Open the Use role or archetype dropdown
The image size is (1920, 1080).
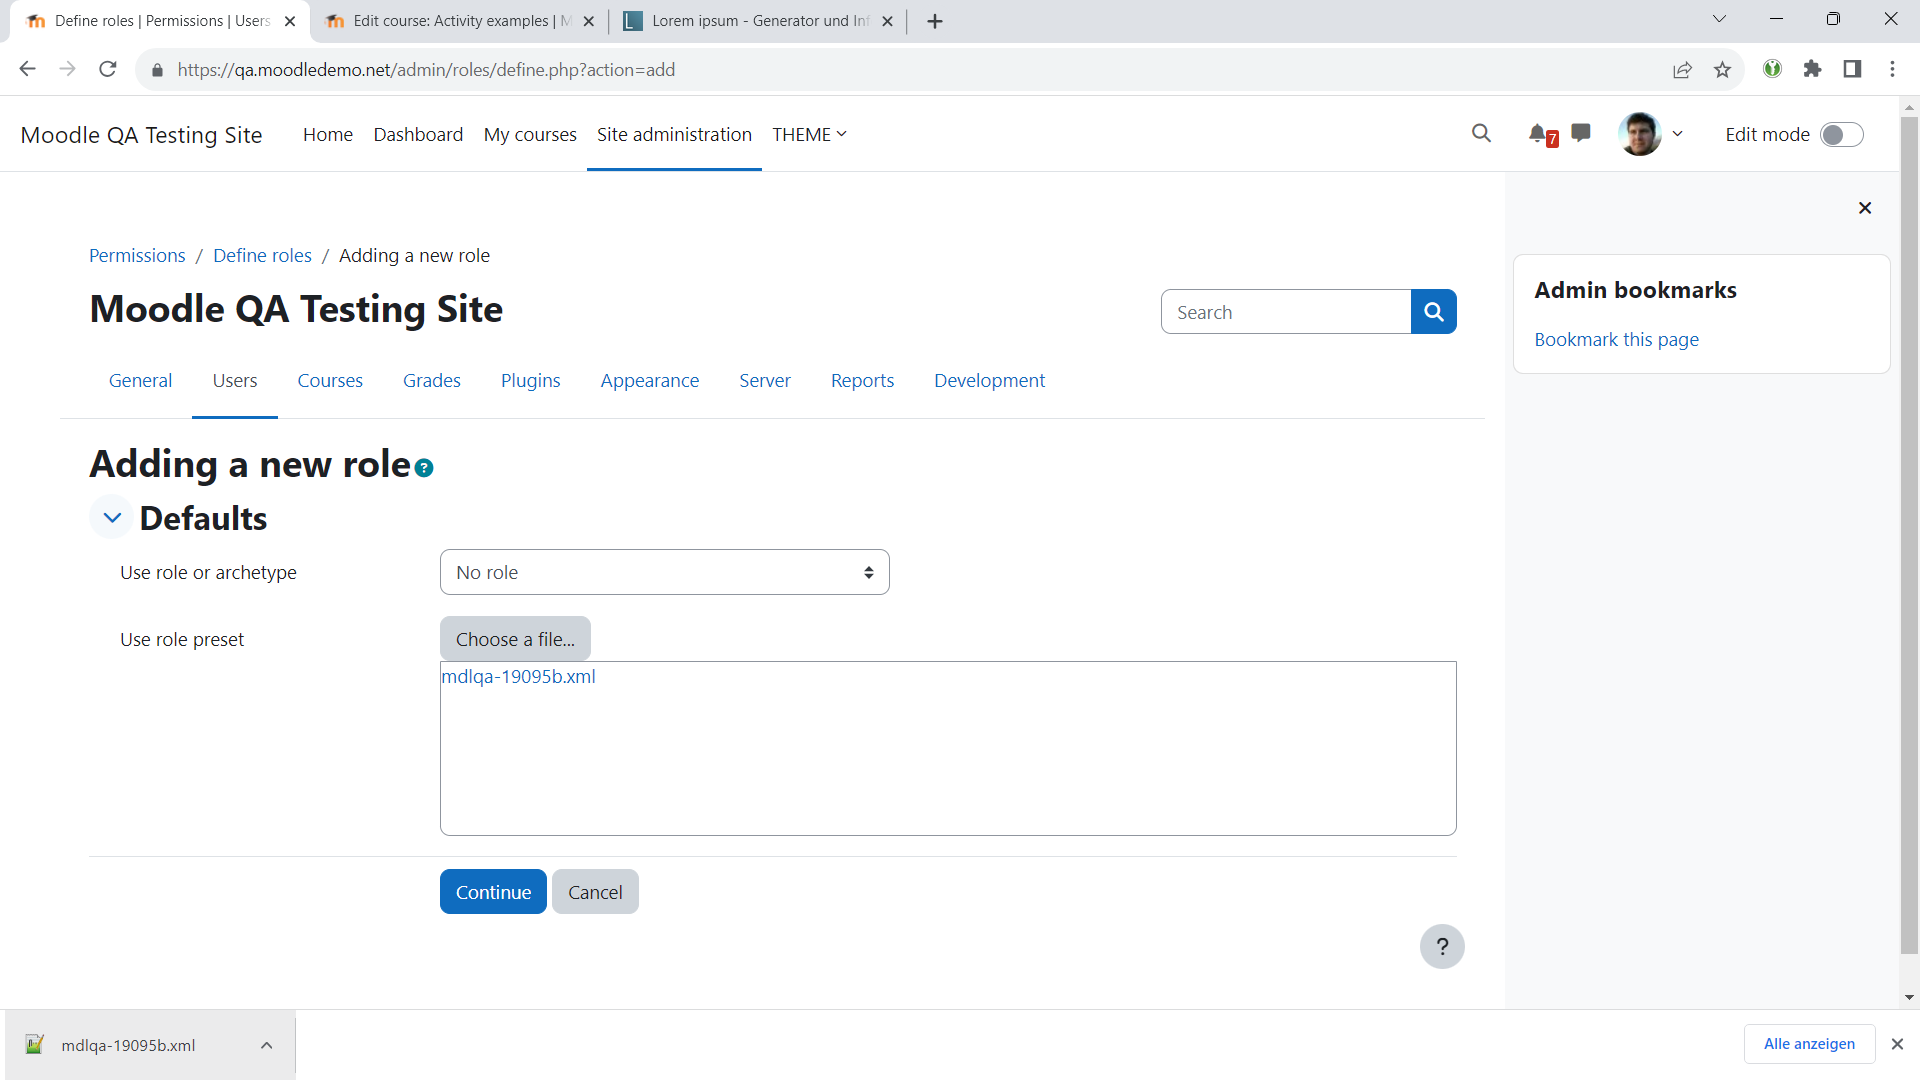tap(664, 572)
